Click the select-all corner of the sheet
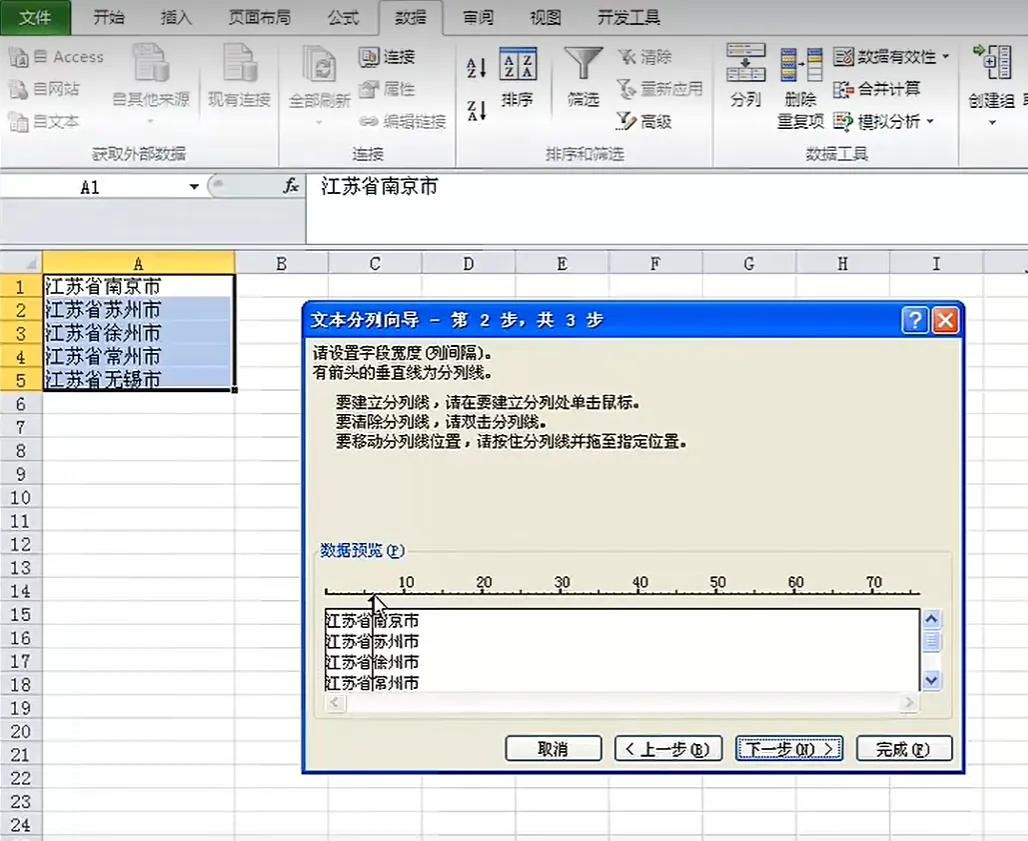This screenshot has width=1028, height=841. pos(22,264)
